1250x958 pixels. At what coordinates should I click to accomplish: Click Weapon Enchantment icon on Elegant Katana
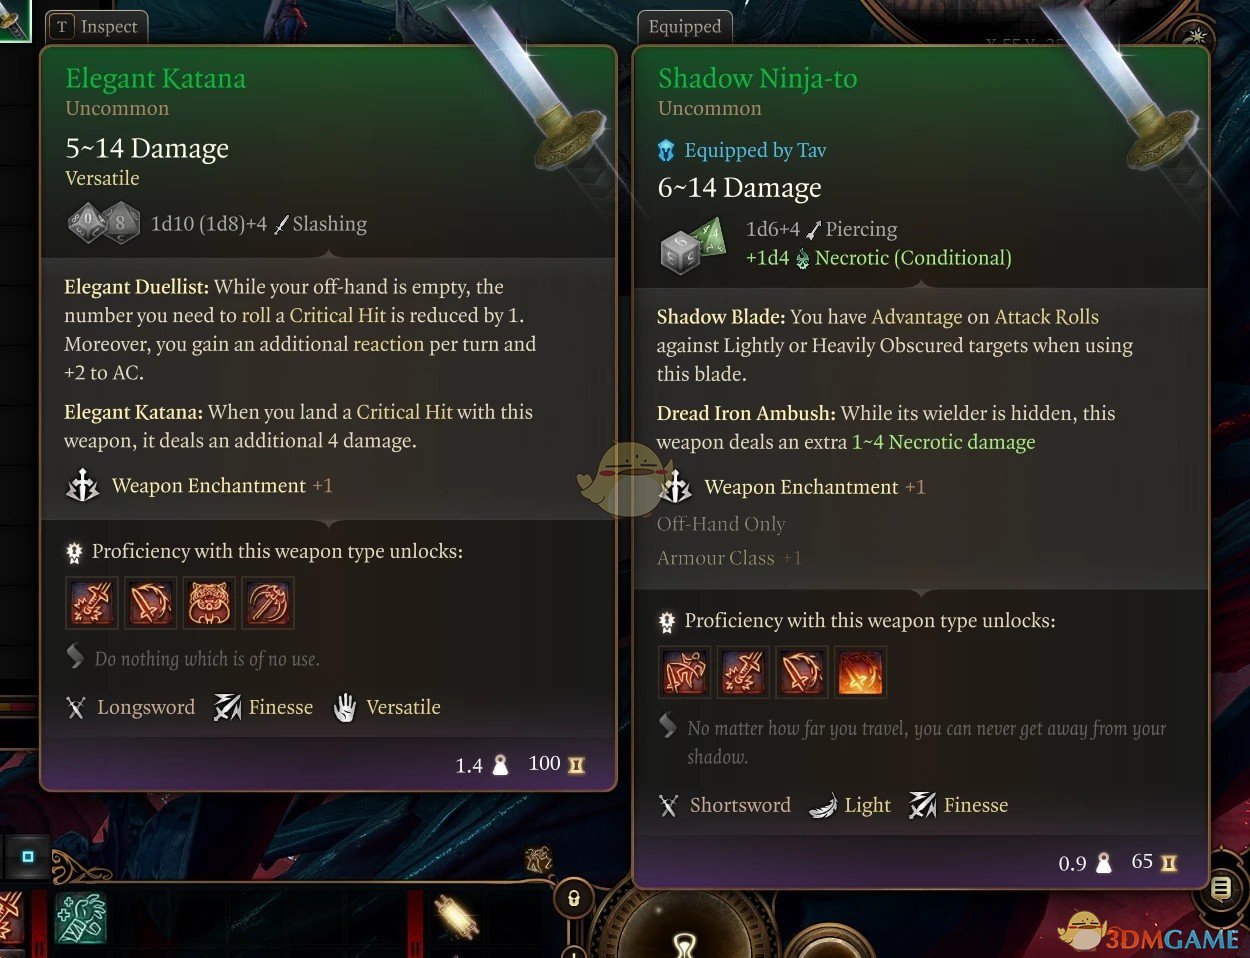tap(82, 486)
